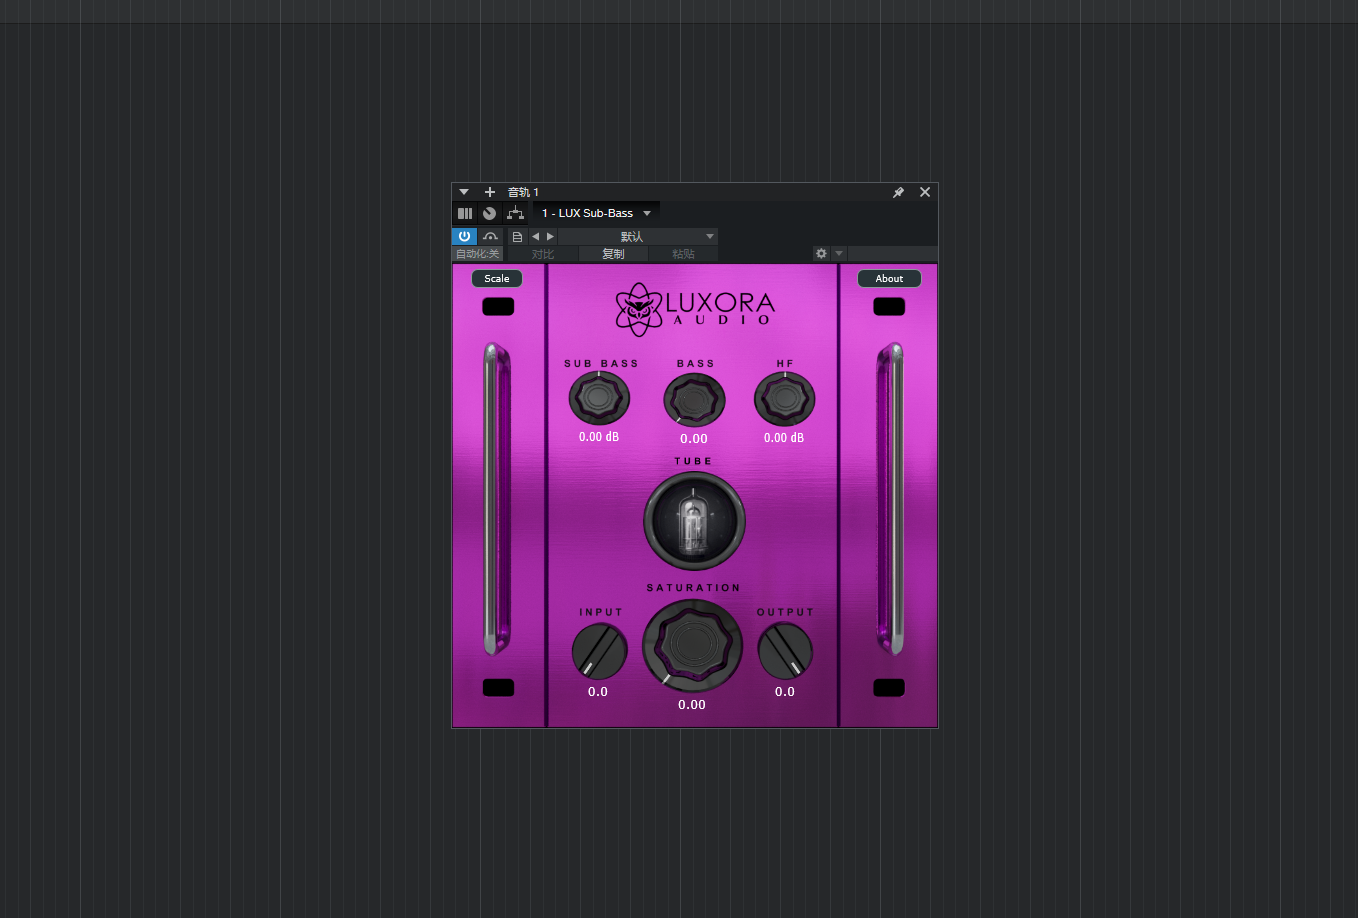The image size is (1358, 918).
Task: Click the BASS knob
Action: tap(694, 401)
